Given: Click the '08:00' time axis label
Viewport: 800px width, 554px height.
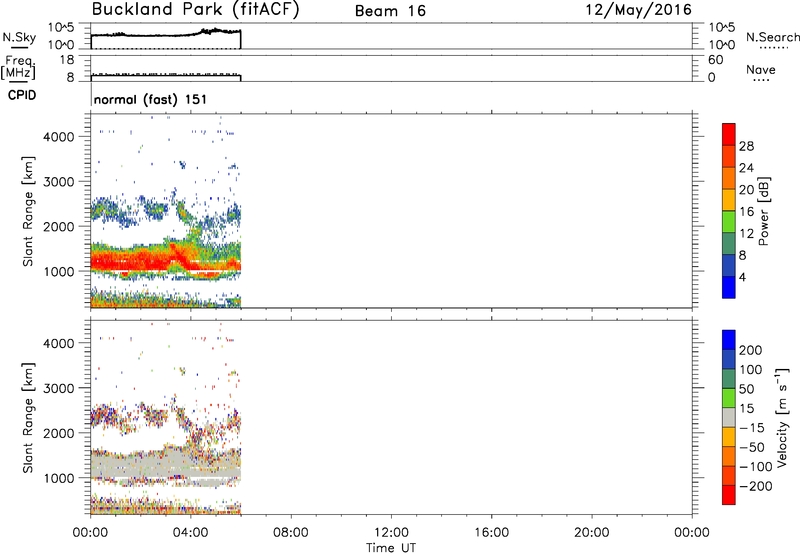Looking at the screenshot, I should 291,533.
